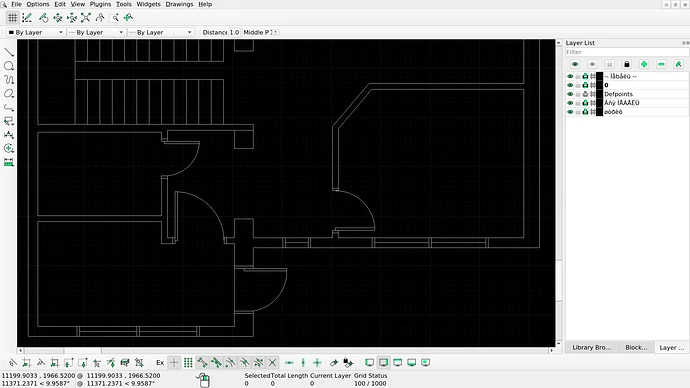Open the line width By Layer dropdown
This screenshot has width=690, height=388.
96,33
